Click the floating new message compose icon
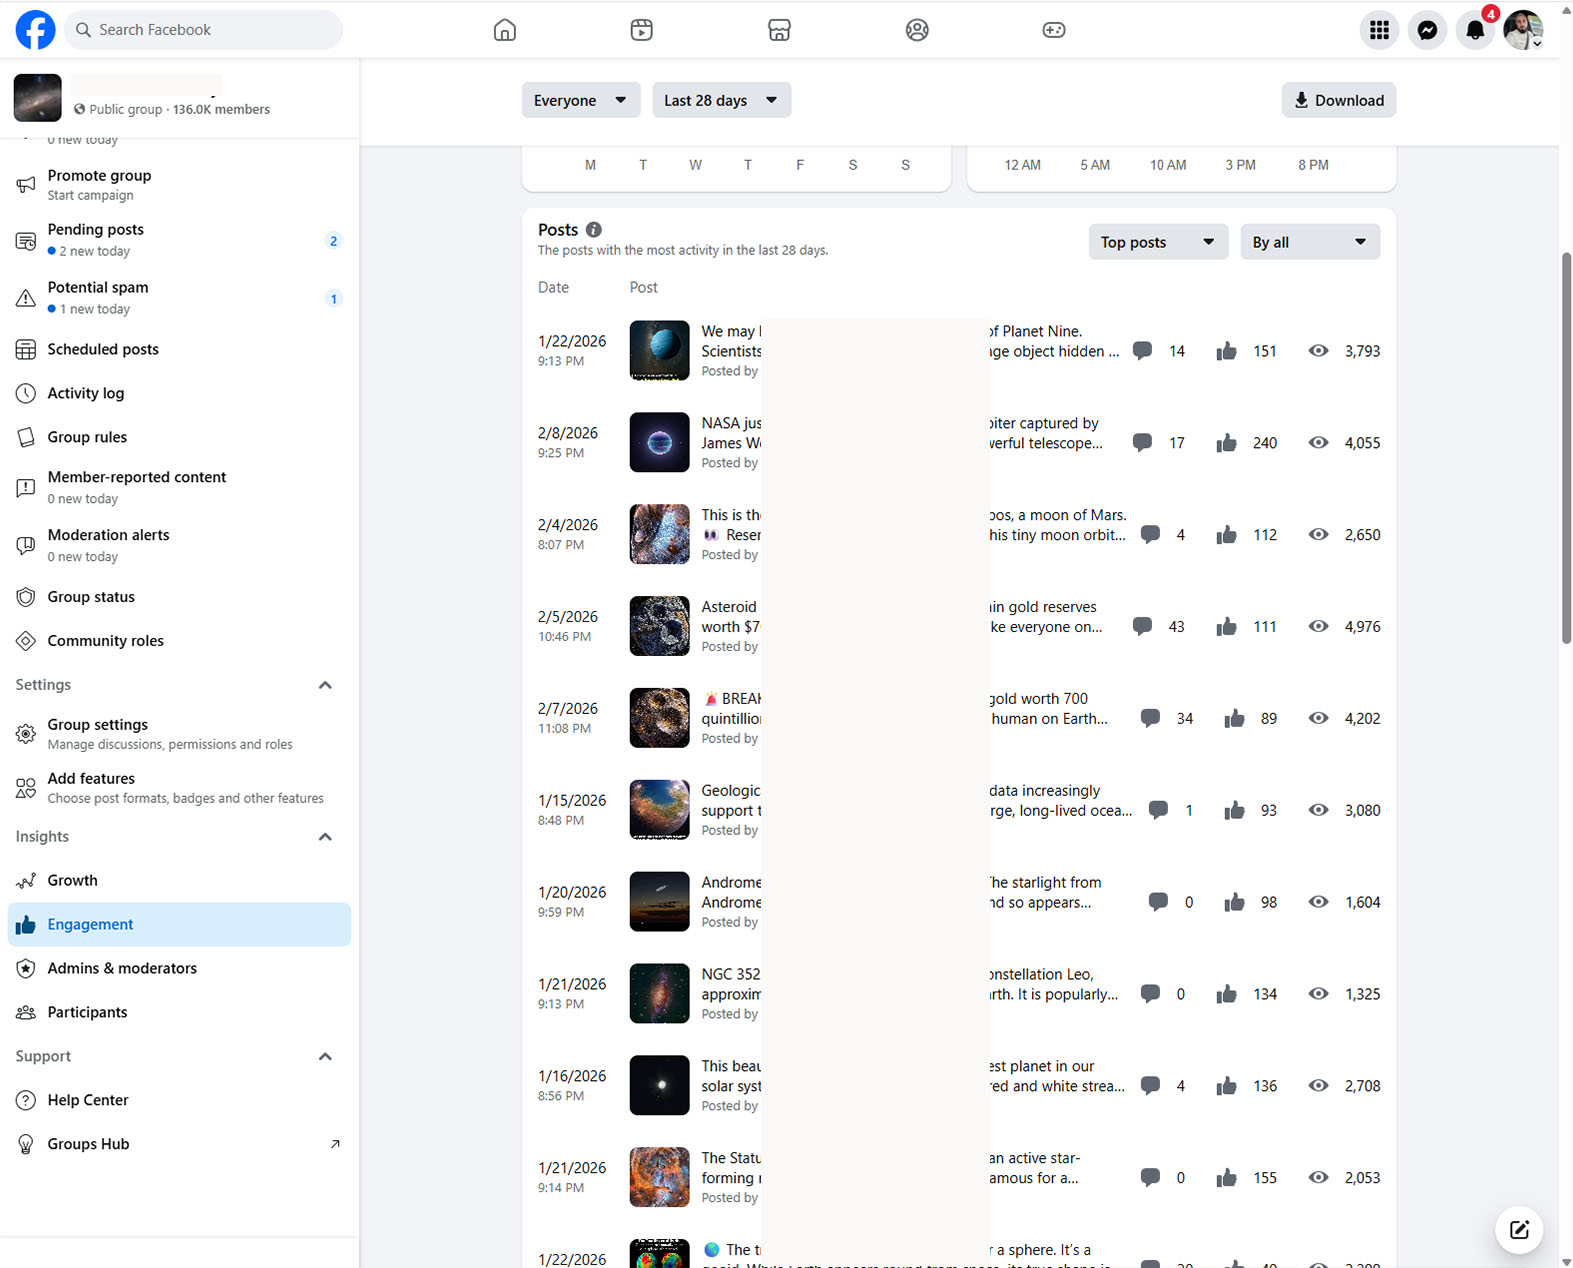This screenshot has height=1268, width=1573. coord(1519,1230)
